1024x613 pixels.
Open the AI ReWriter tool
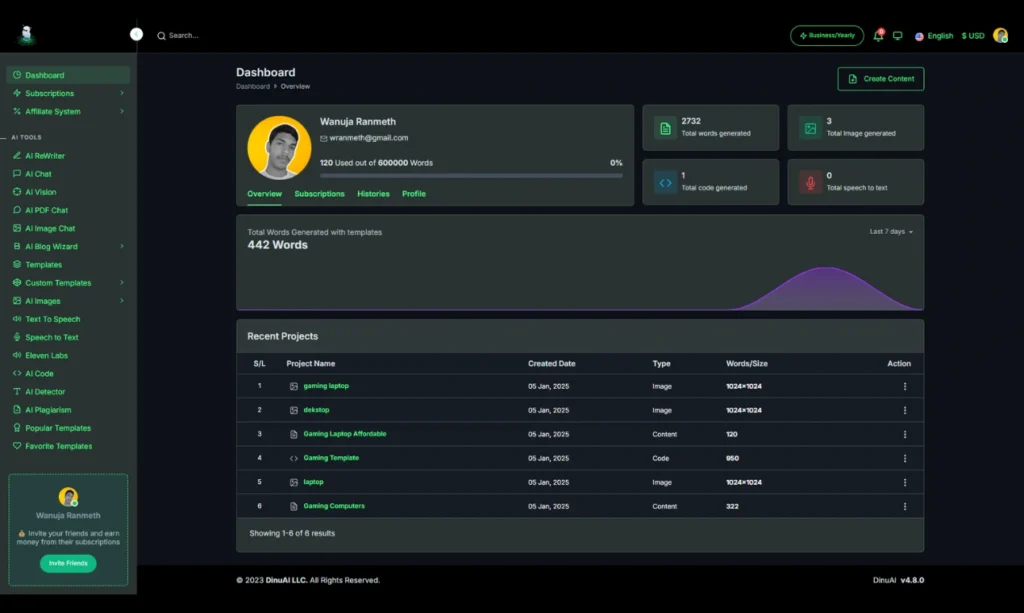[45, 155]
